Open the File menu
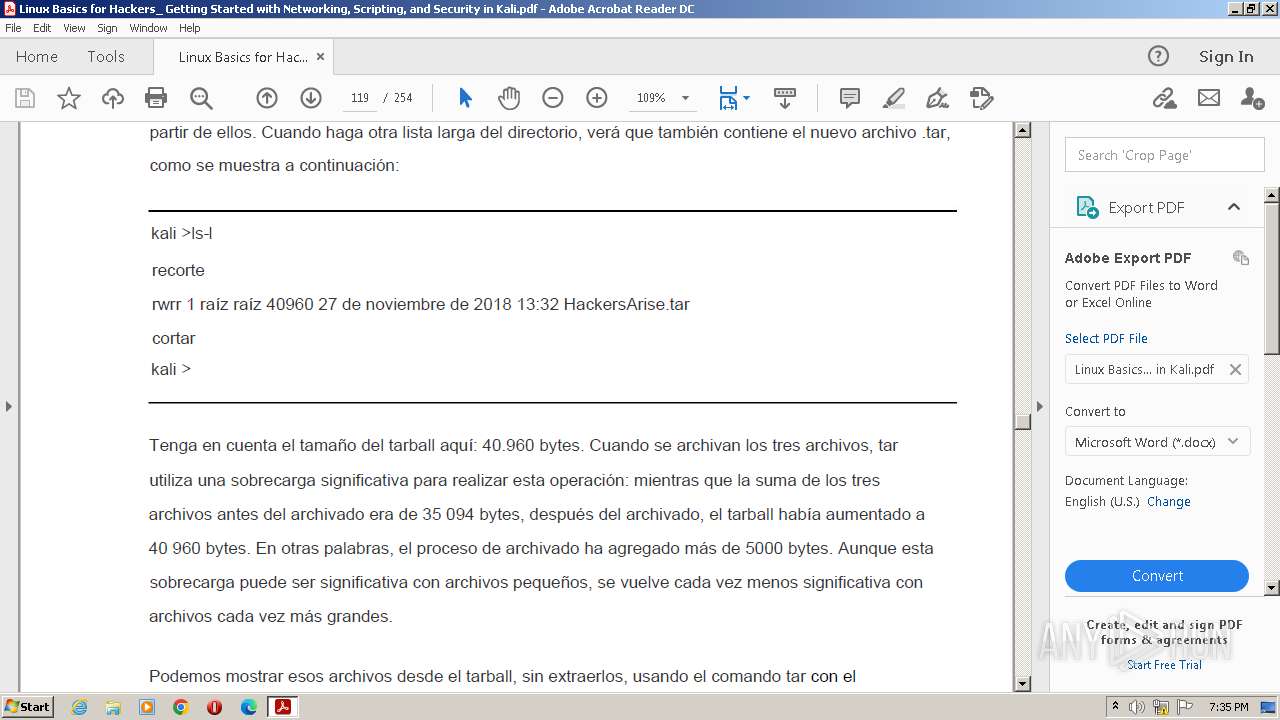Screen dimensions: 1280x720 tap(13, 28)
